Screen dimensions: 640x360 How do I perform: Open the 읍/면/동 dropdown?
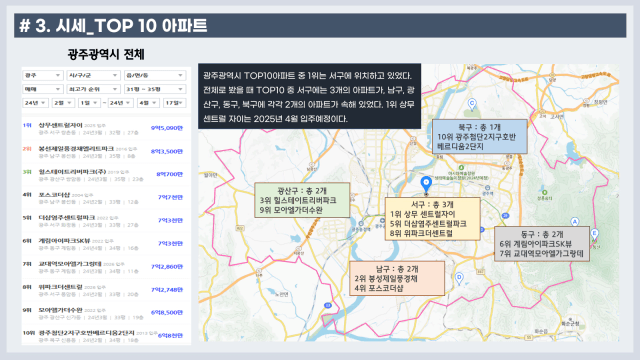click(155, 76)
